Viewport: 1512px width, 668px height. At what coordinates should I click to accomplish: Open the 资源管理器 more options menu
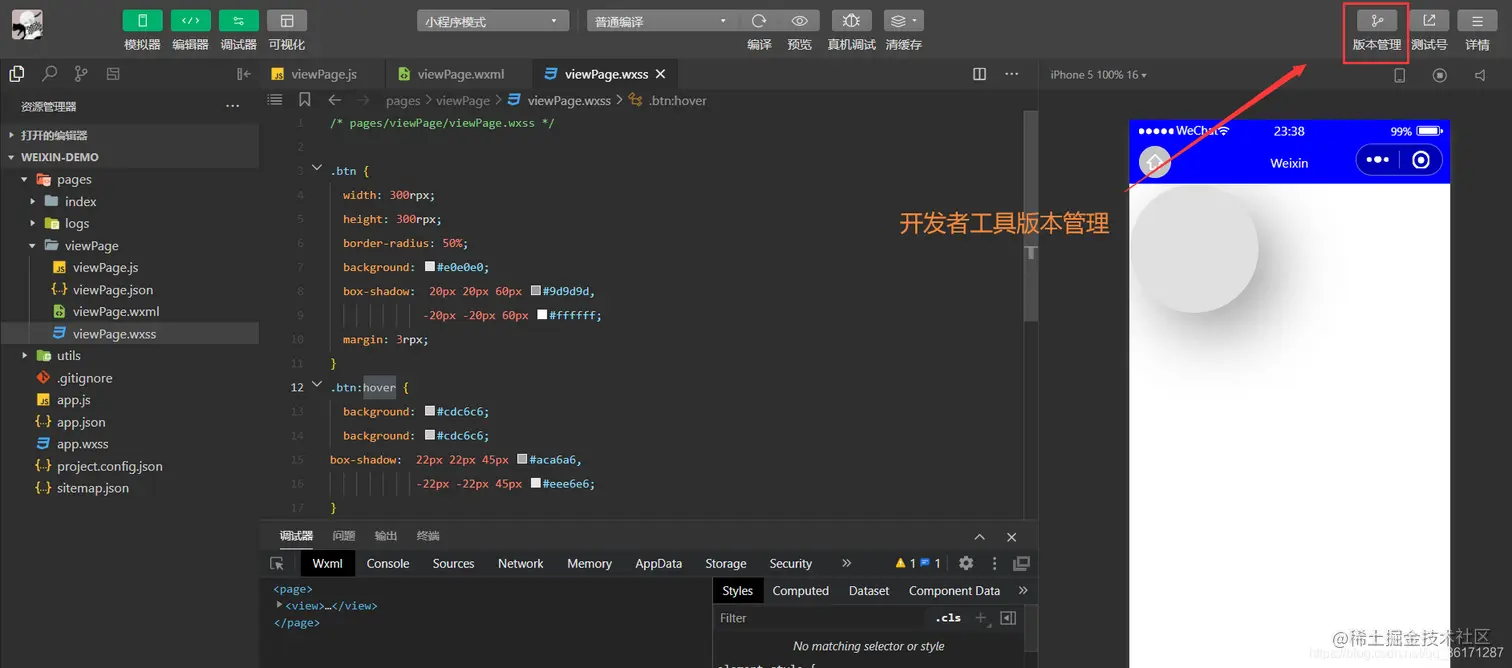(233, 106)
